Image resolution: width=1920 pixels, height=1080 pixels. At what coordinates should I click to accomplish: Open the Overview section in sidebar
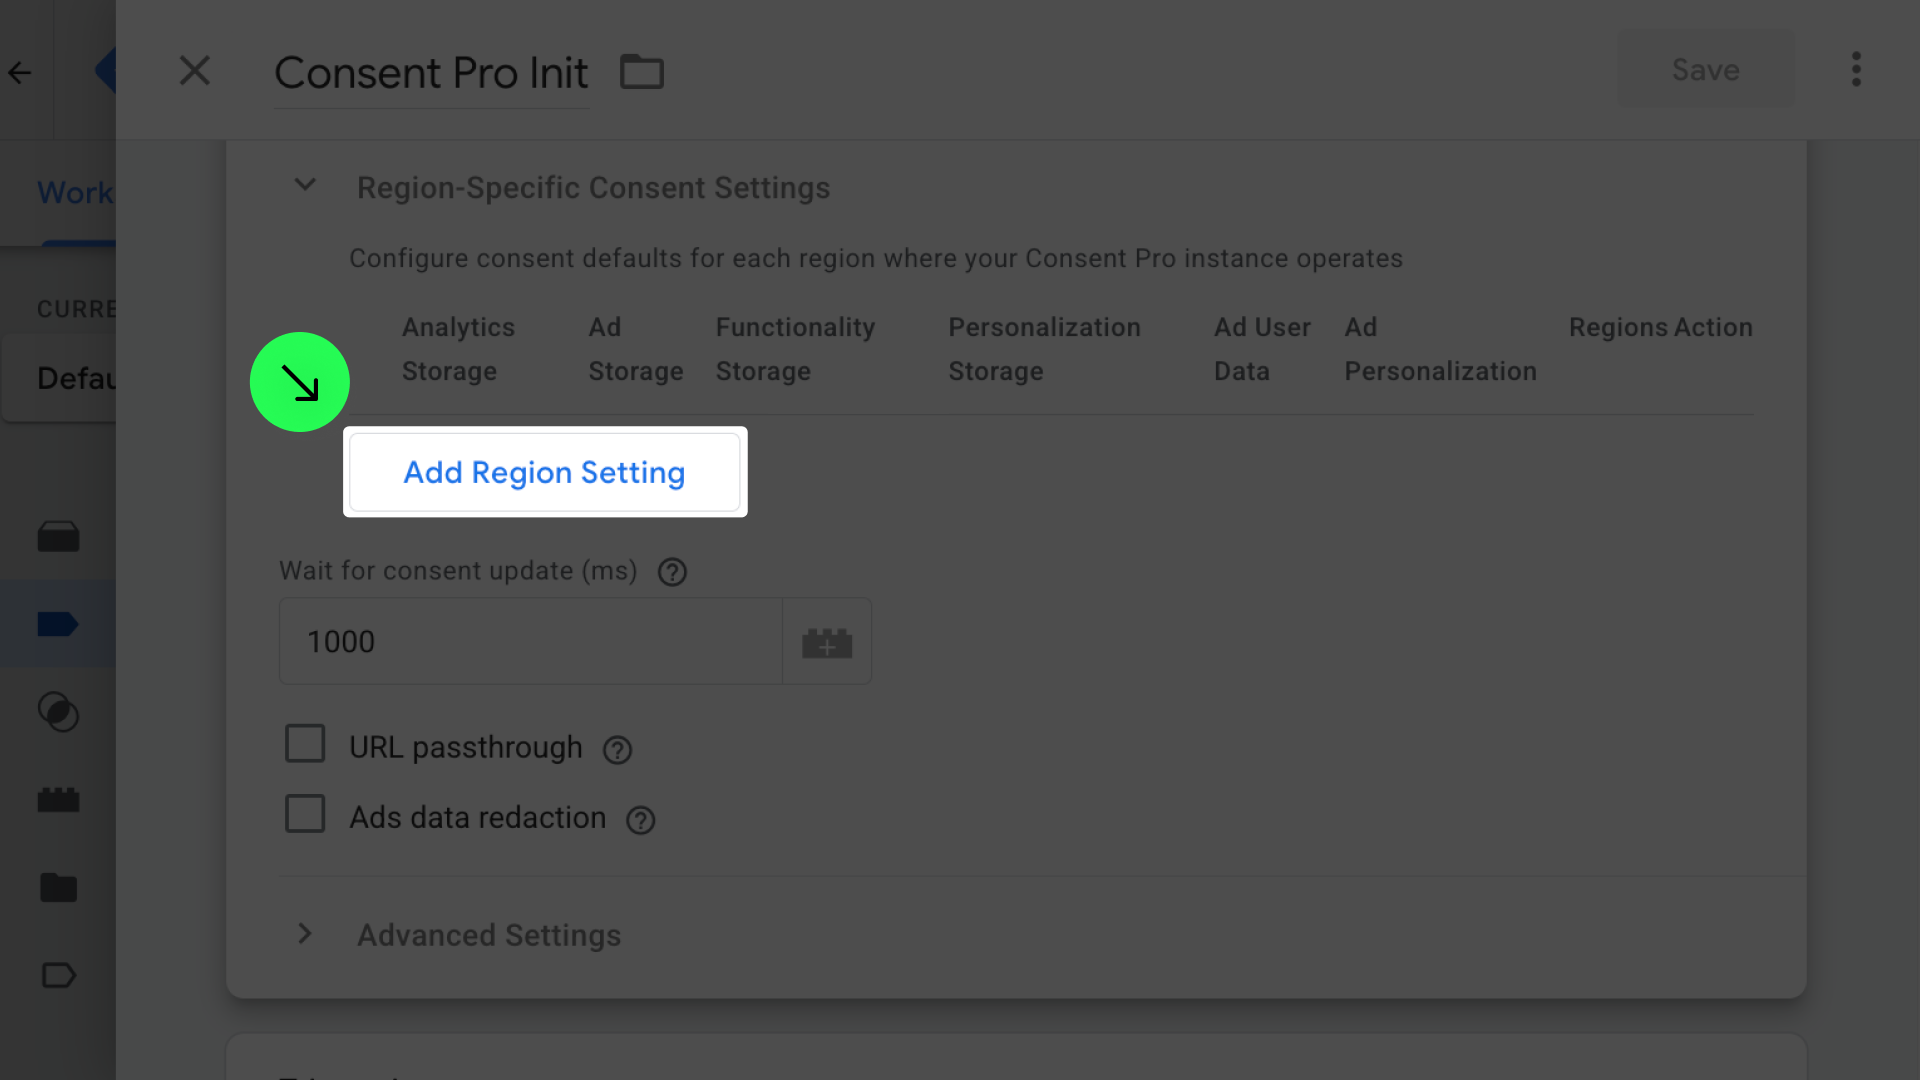[58, 537]
